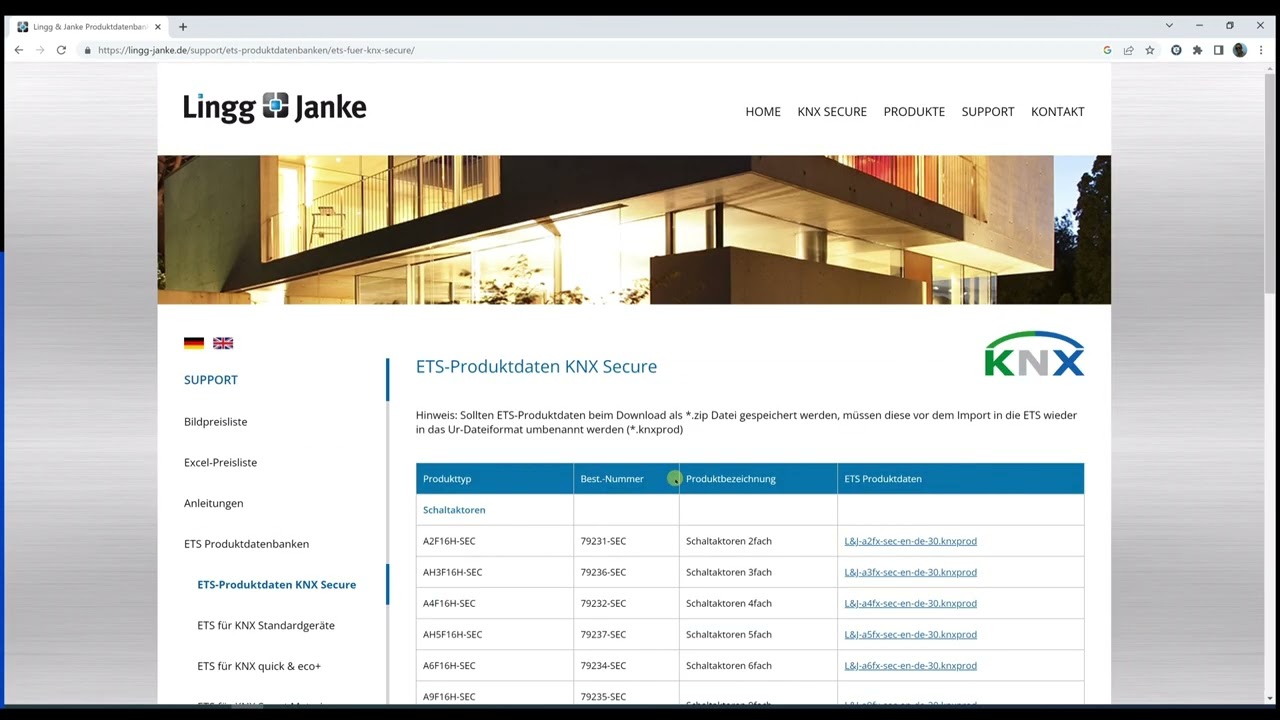Select order number 79232-SEC

tap(603, 603)
